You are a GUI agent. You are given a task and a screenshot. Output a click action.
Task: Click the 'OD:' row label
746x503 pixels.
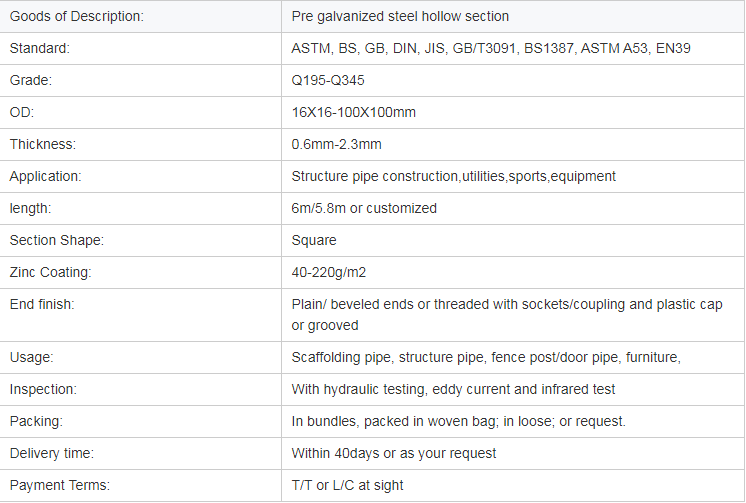(x=21, y=112)
